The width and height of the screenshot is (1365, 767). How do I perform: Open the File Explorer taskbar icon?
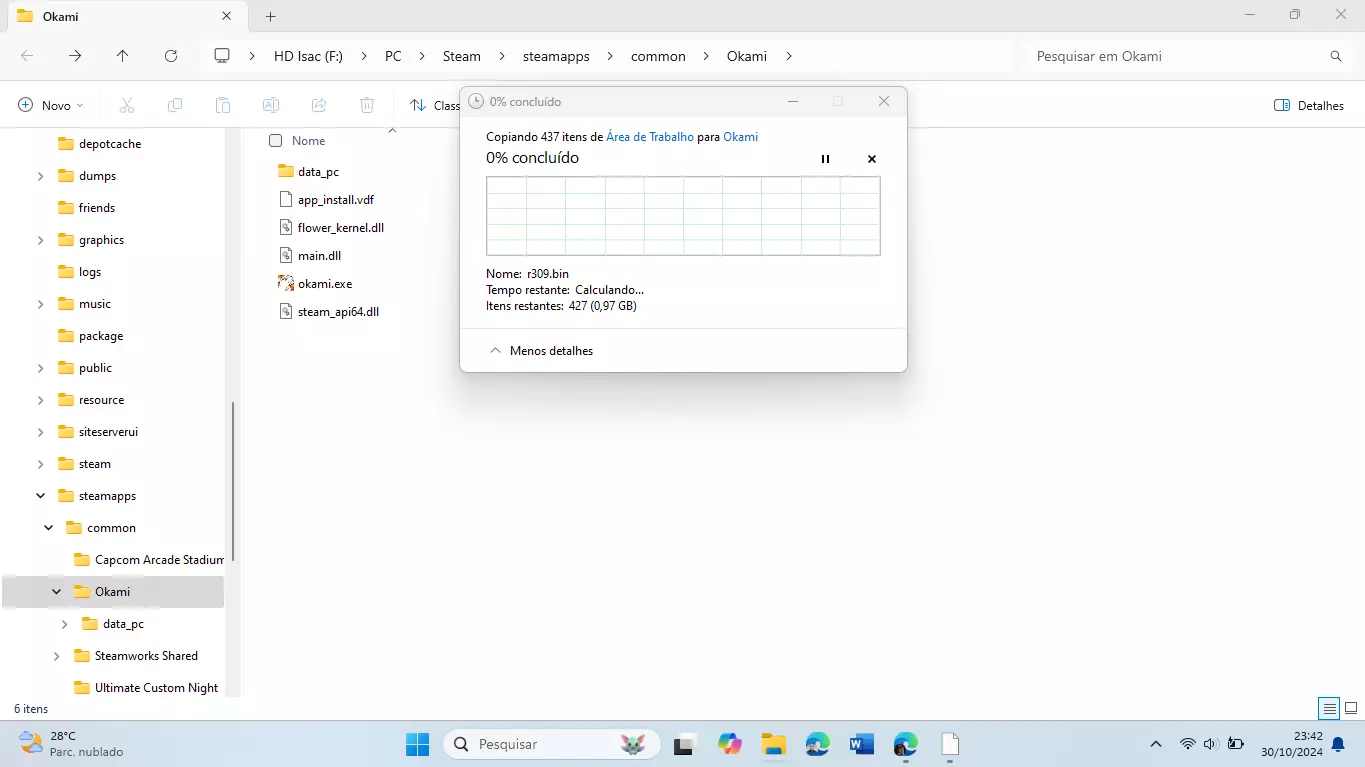(773, 744)
